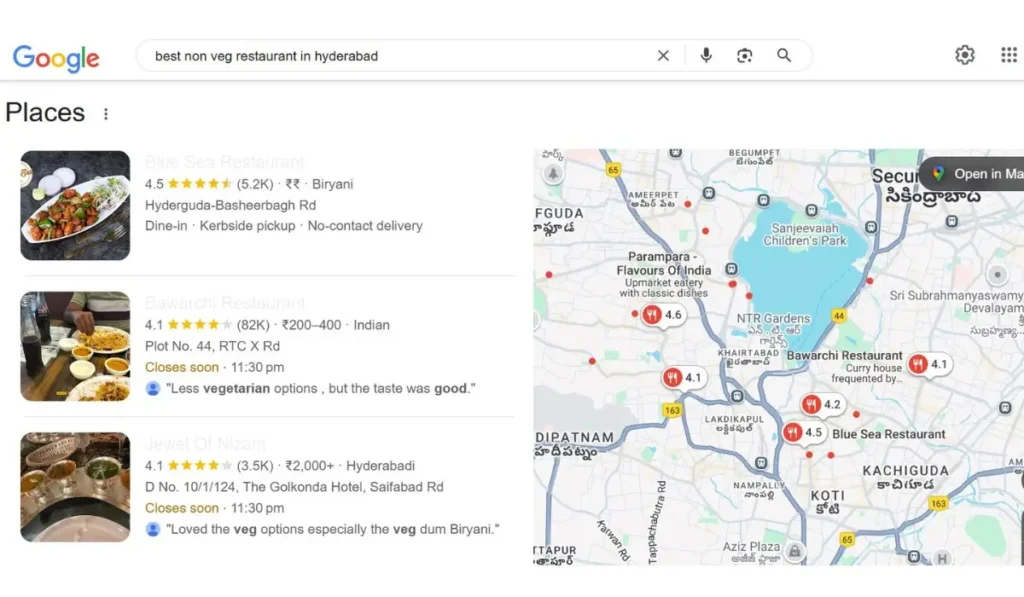The height and width of the screenshot is (597, 1024).
Task: Open Bawarchi Restaurant photo thumbnail
Action: [75, 346]
